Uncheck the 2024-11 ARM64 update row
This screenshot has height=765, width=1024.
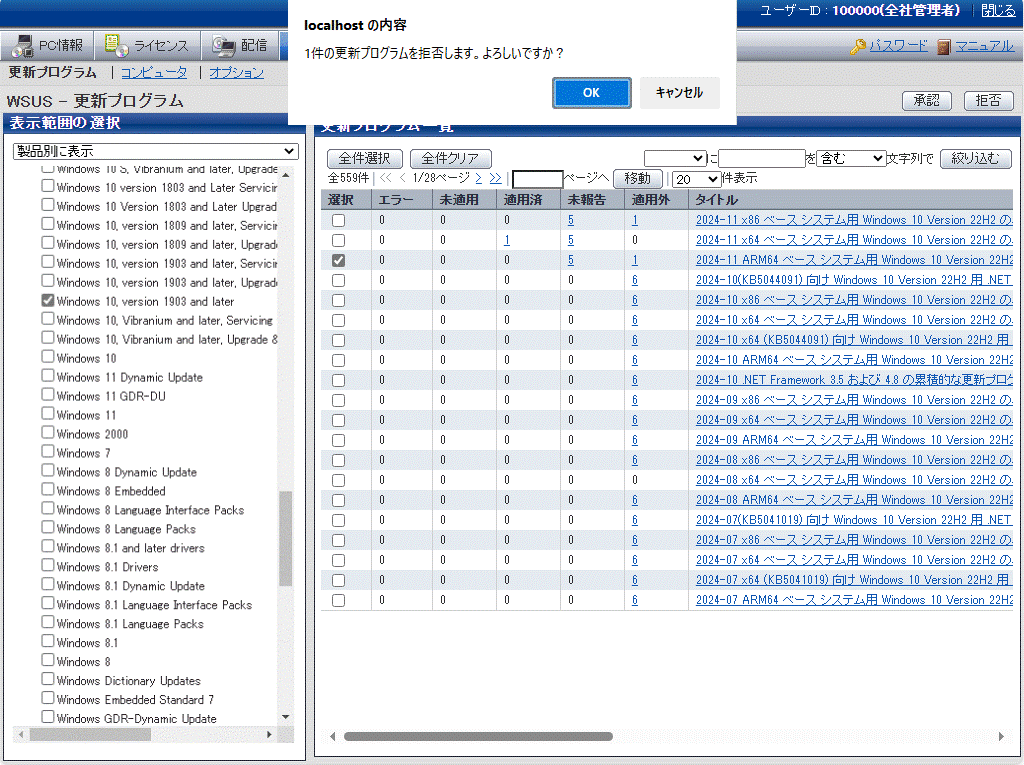point(338,260)
